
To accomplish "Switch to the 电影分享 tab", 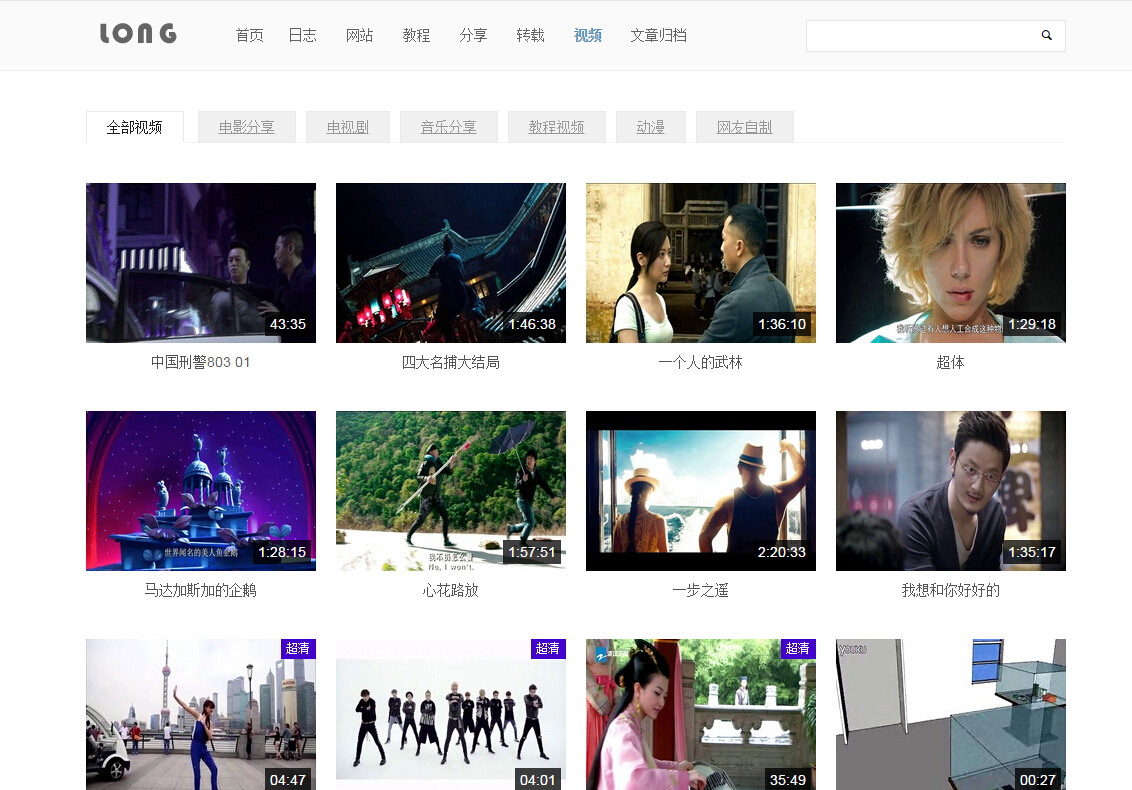I will click(x=247, y=127).
